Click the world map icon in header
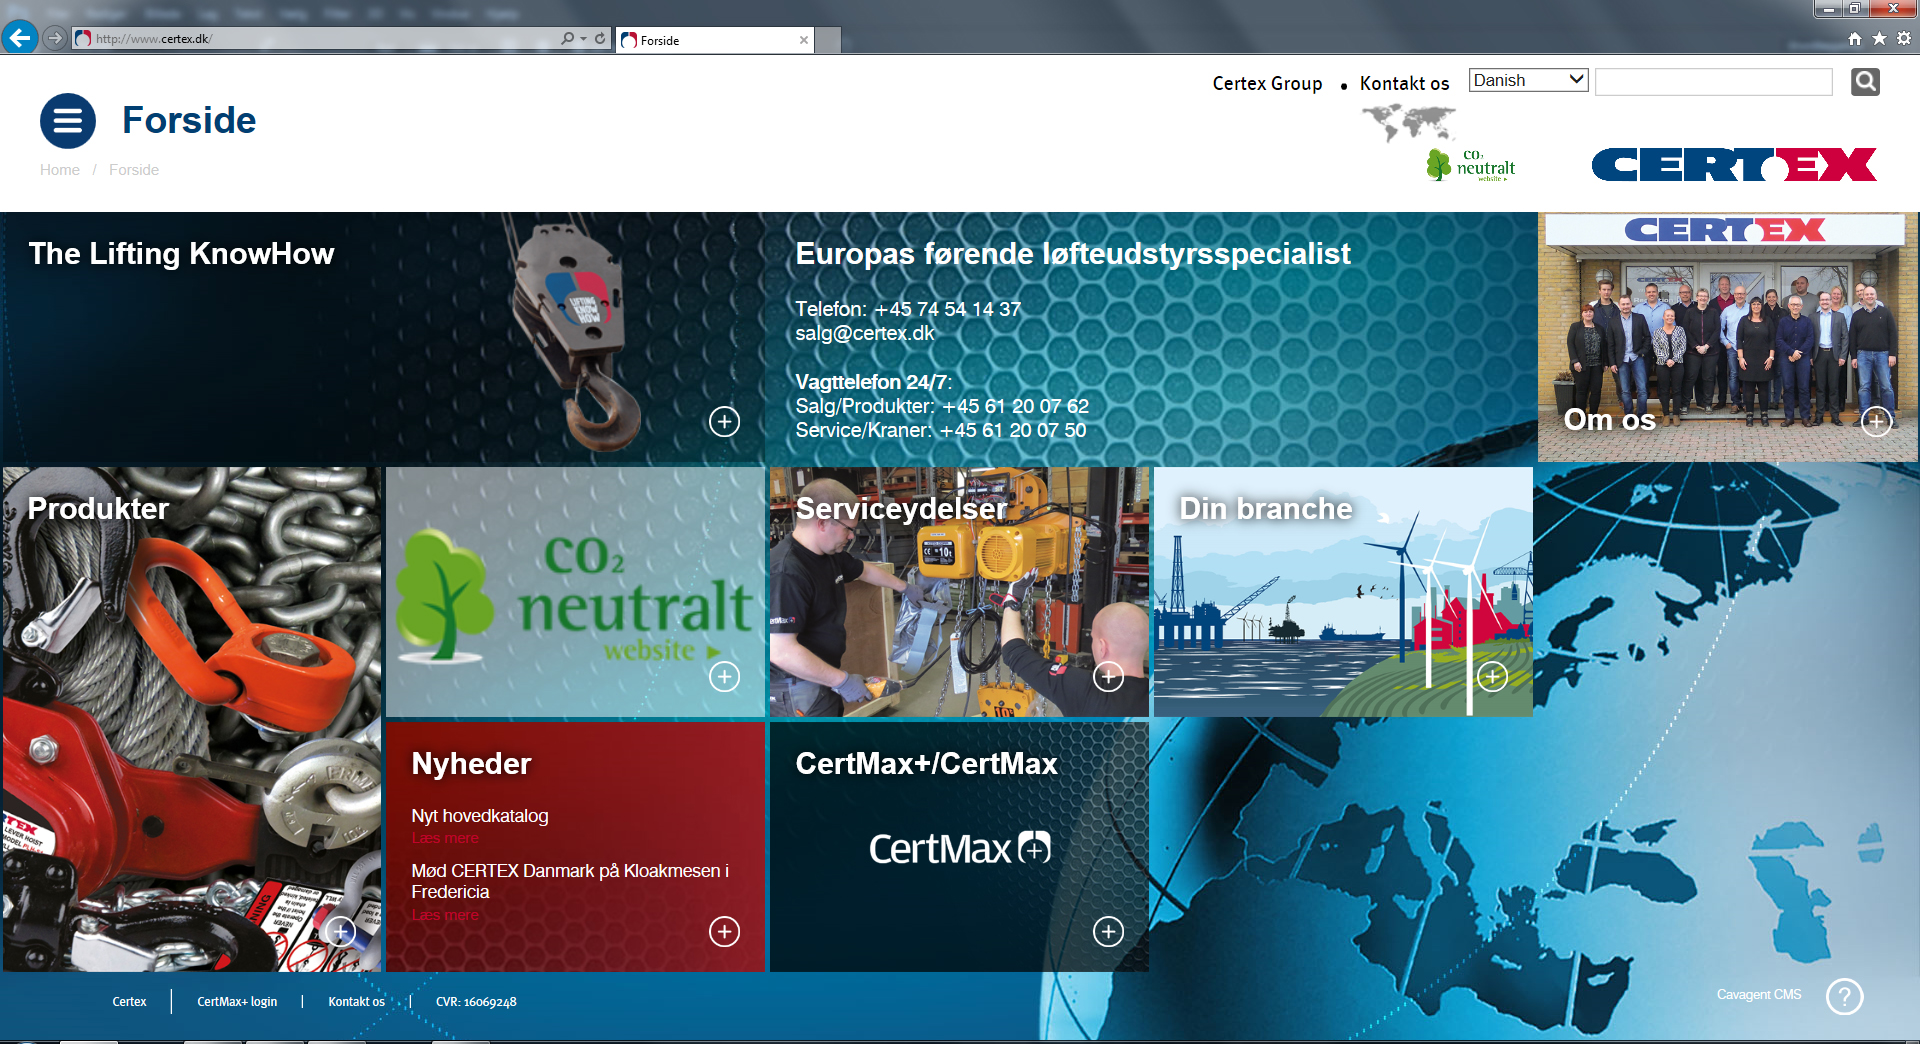 [x=1409, y=124]
